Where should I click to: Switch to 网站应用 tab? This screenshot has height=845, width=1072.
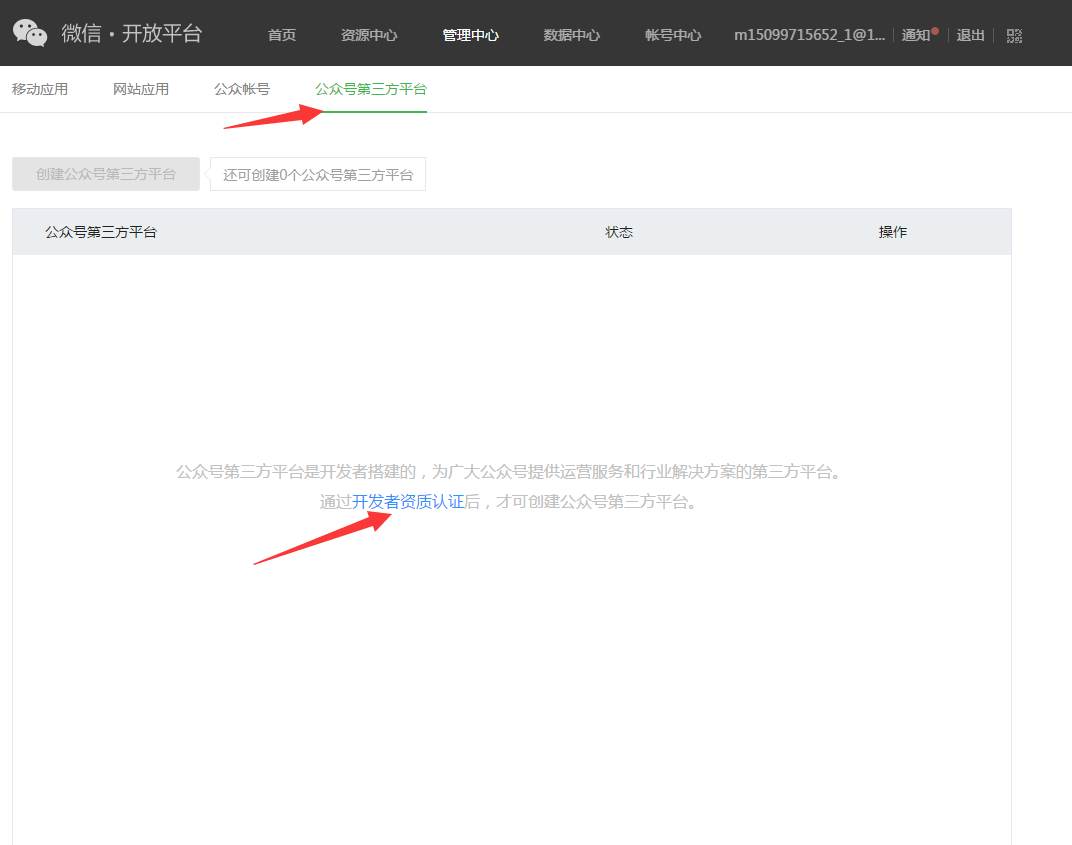pyautogui.click(x=141, y=89)
